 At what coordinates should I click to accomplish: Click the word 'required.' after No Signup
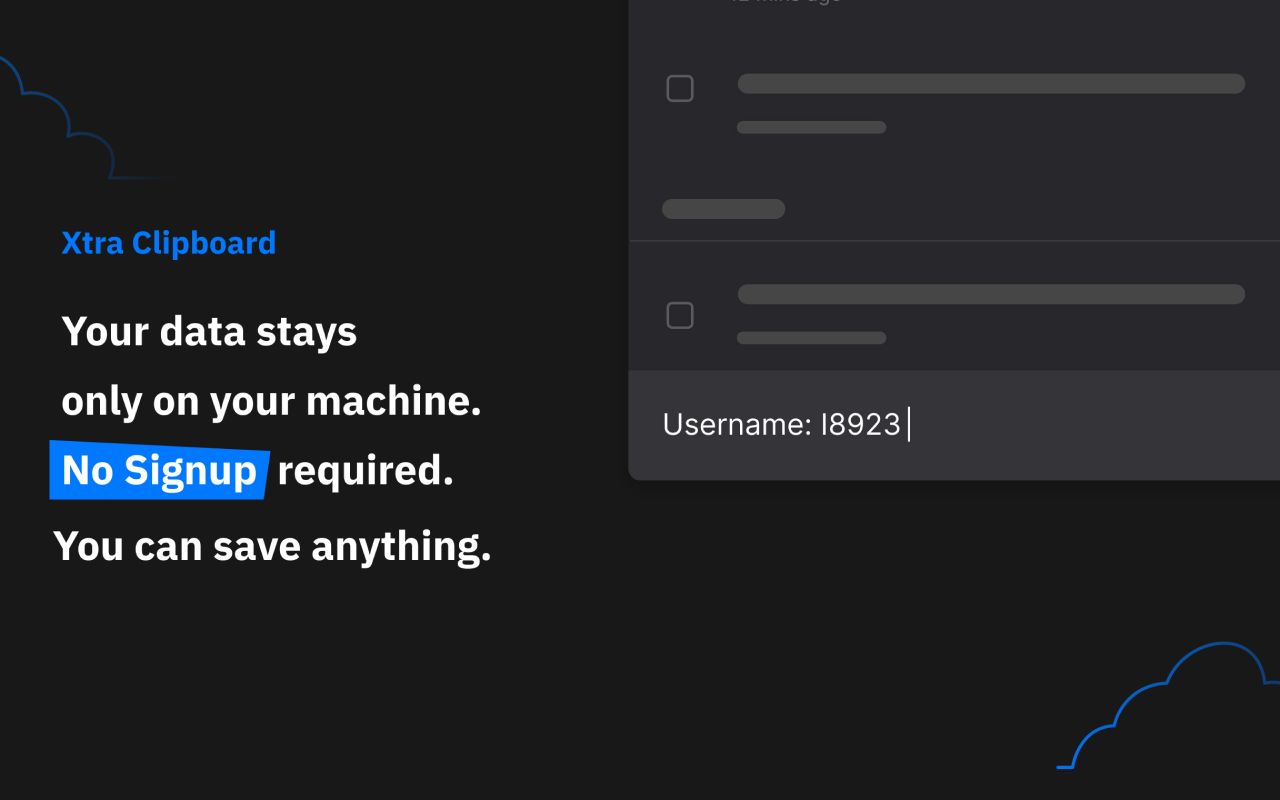pos(365,470)
